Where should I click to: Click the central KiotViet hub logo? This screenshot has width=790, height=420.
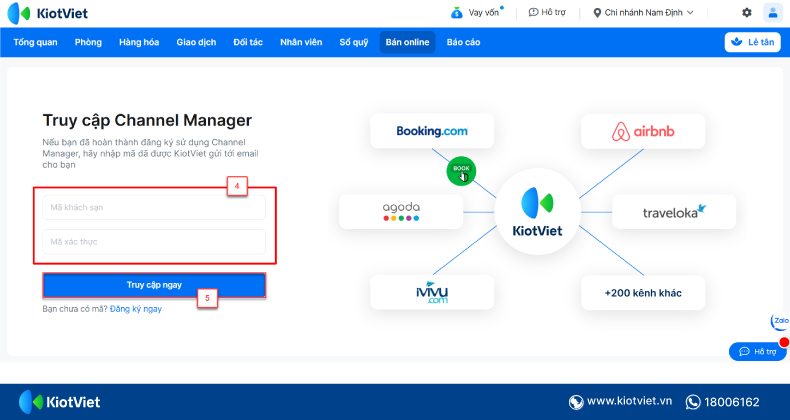click(537, 212)
